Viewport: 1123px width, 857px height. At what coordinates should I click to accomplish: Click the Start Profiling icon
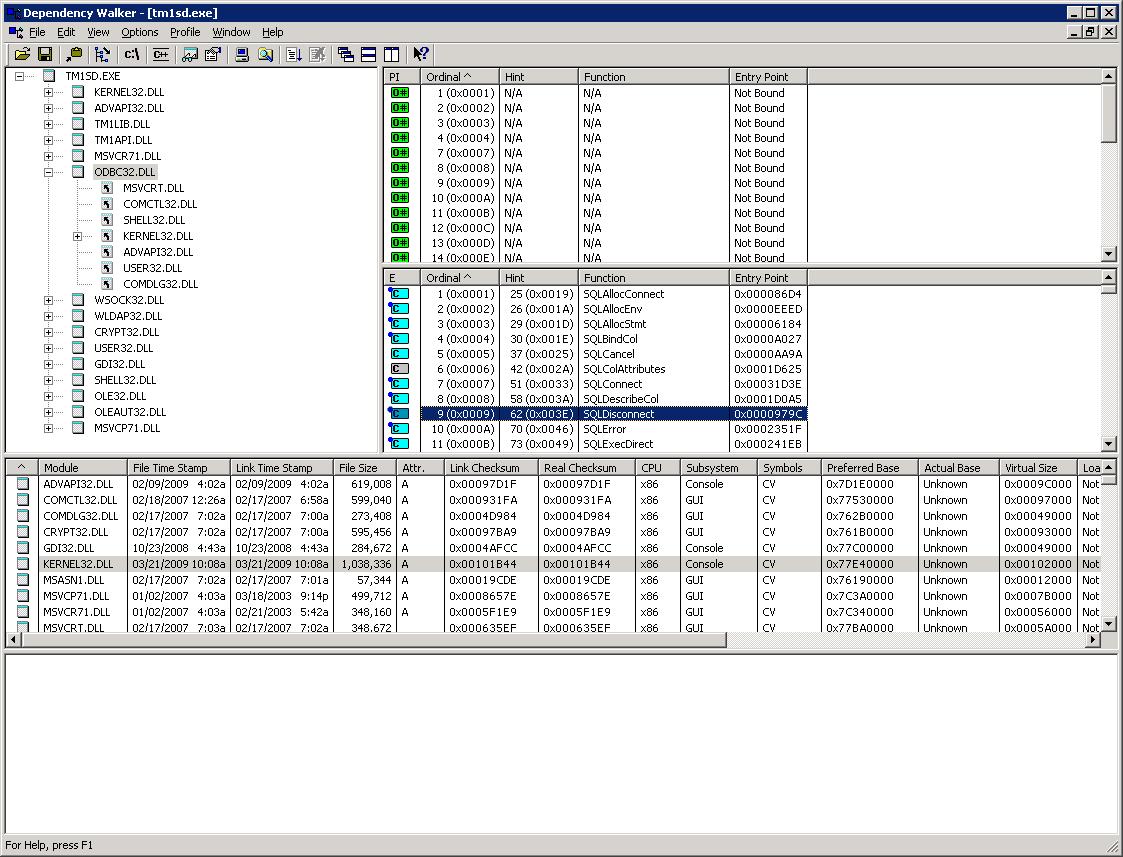point(294,54)
